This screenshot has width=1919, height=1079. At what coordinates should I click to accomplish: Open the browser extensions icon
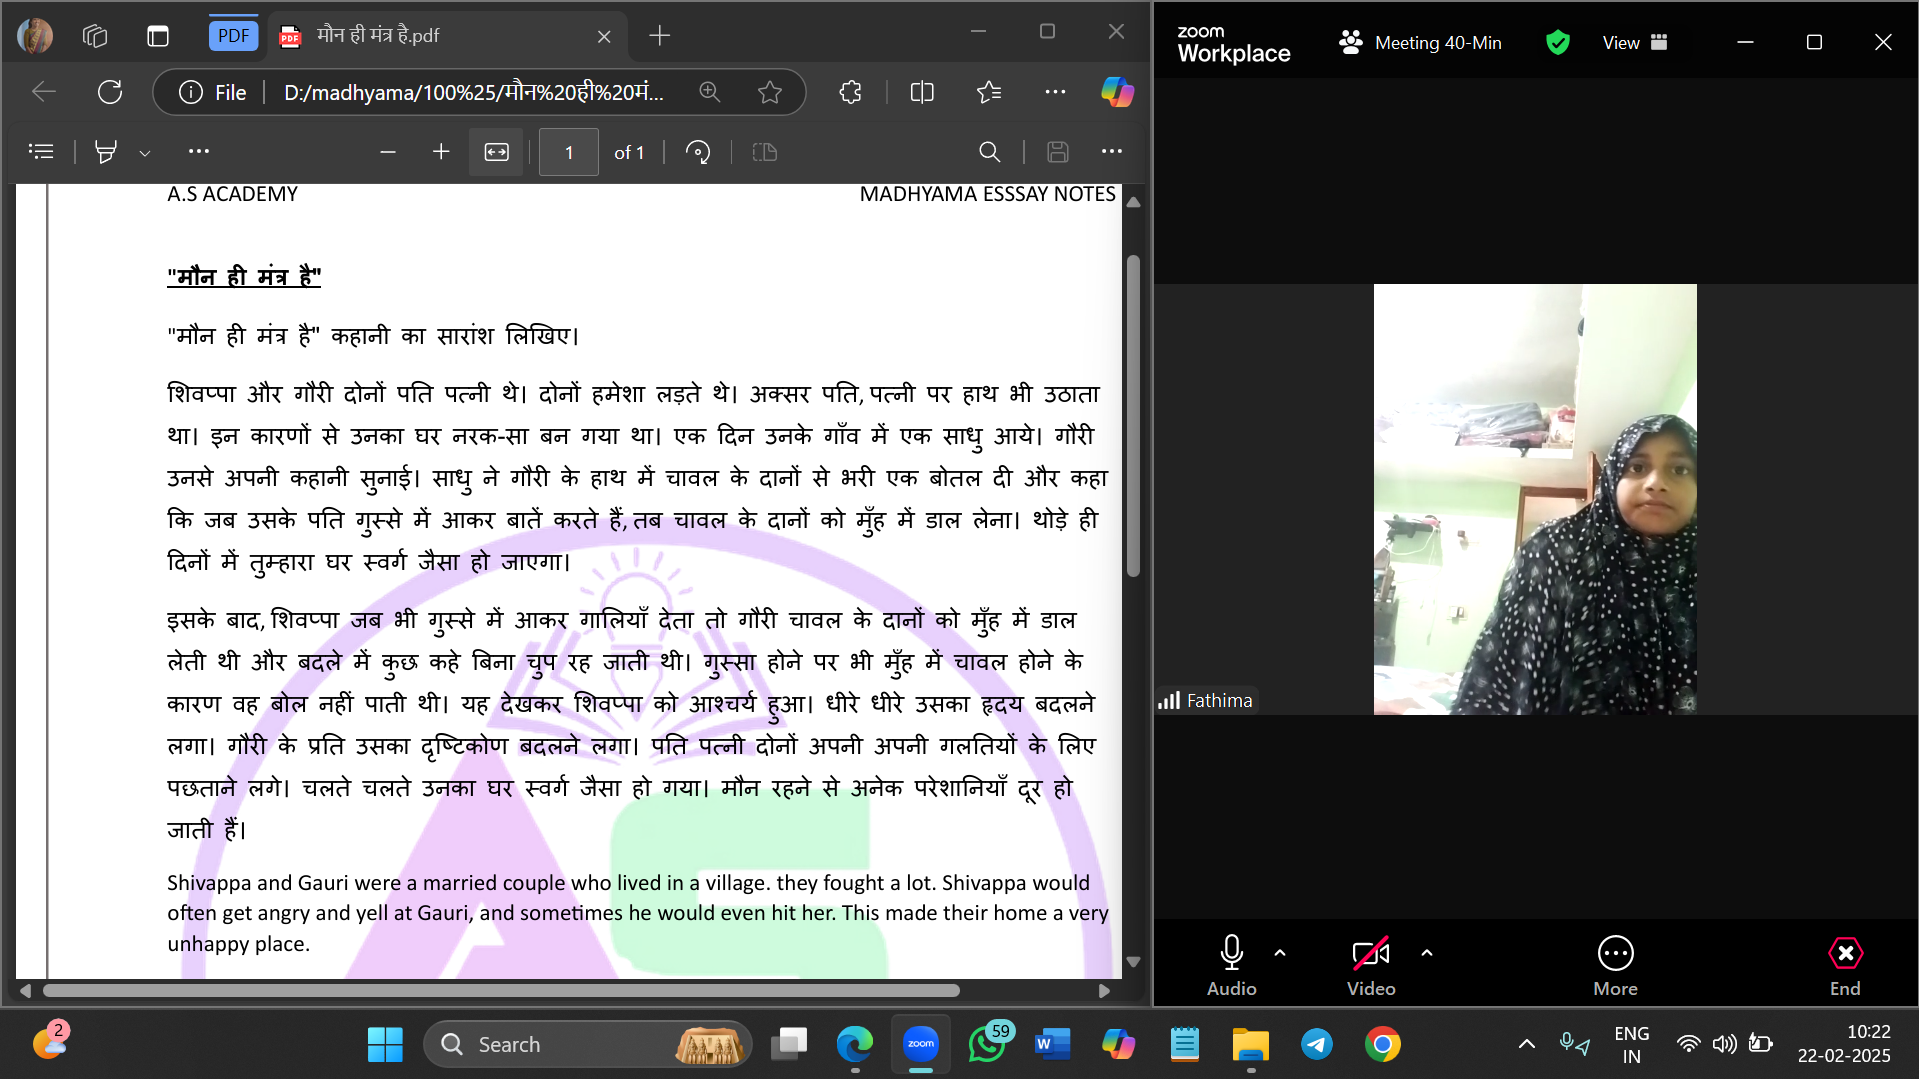point(850,93)
